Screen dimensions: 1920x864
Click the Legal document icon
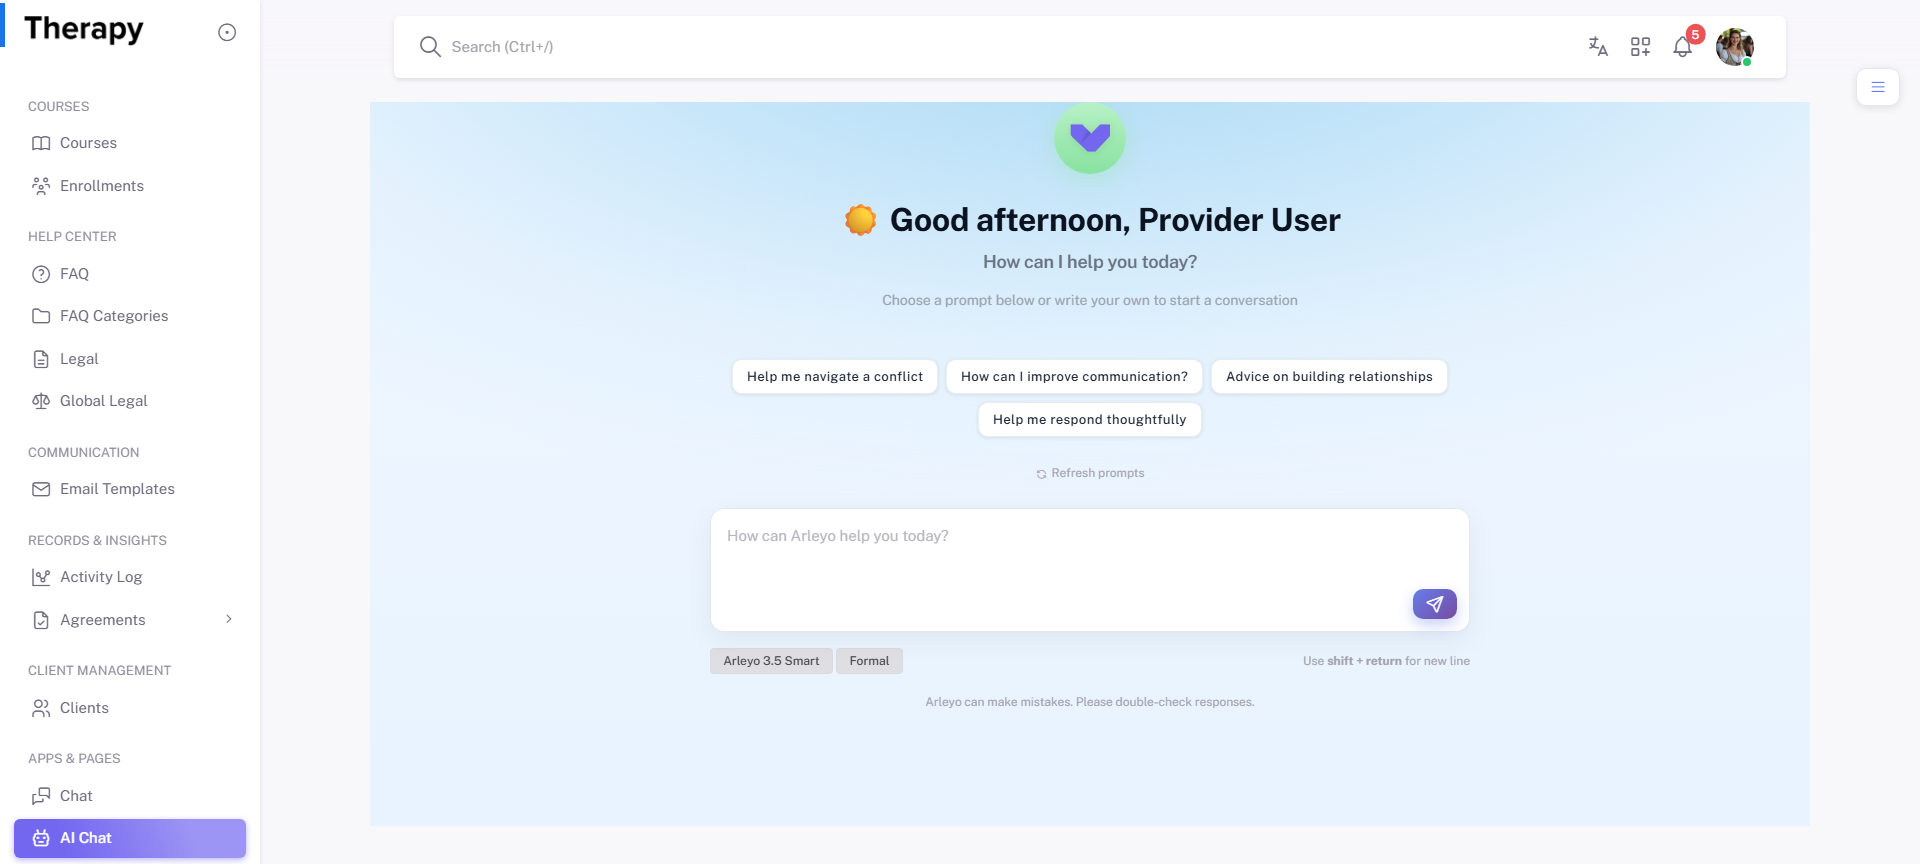[x=41, y=359]
